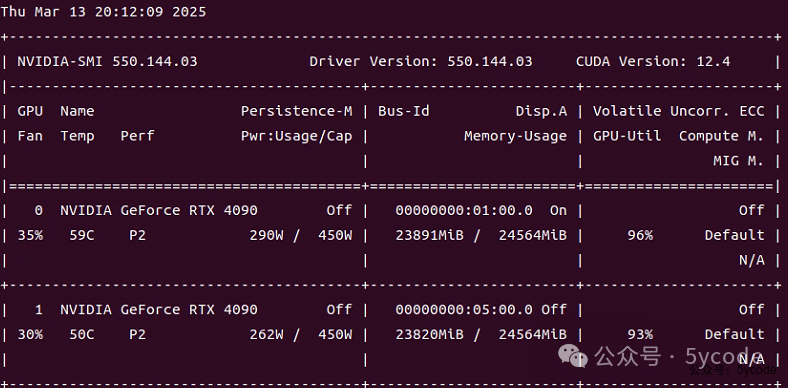Click the GPU-Util header

click(627, 136)
